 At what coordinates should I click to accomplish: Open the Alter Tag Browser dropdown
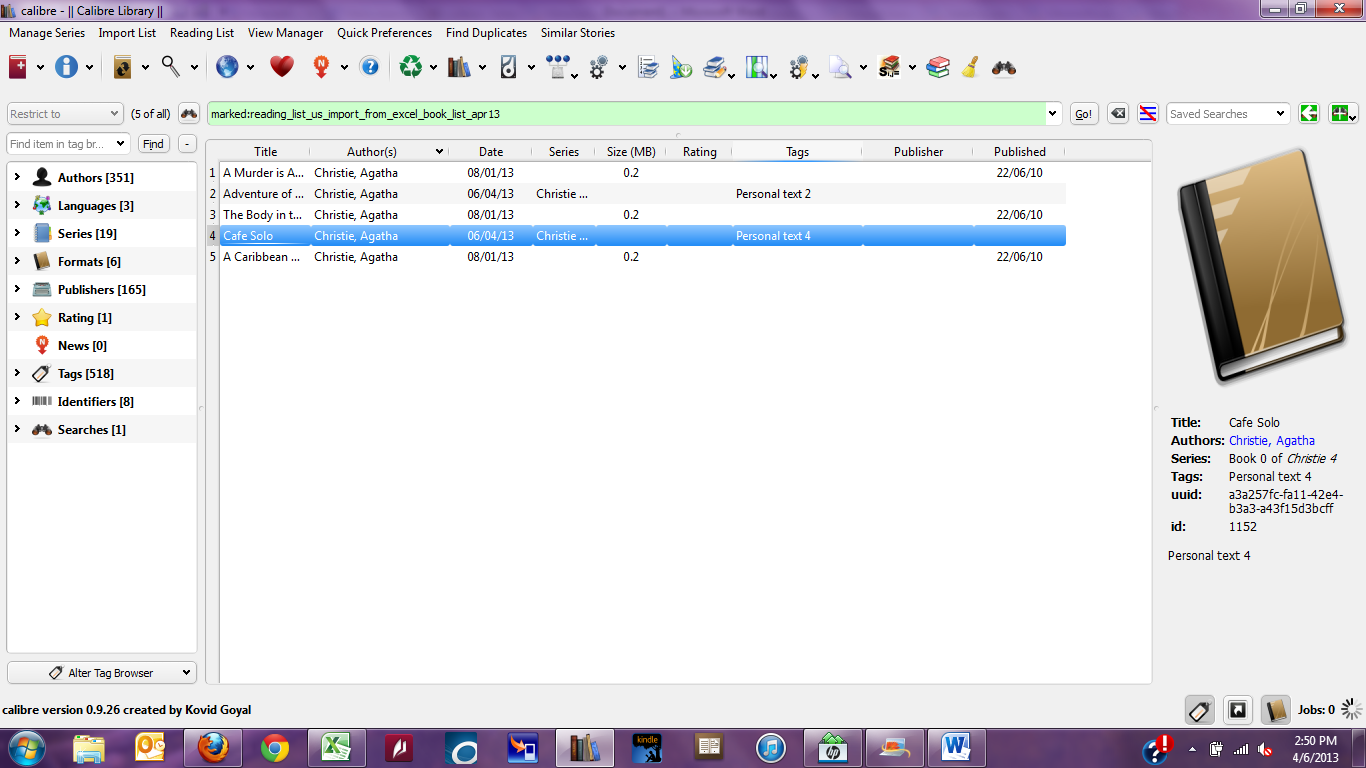[x=102, y=673]
